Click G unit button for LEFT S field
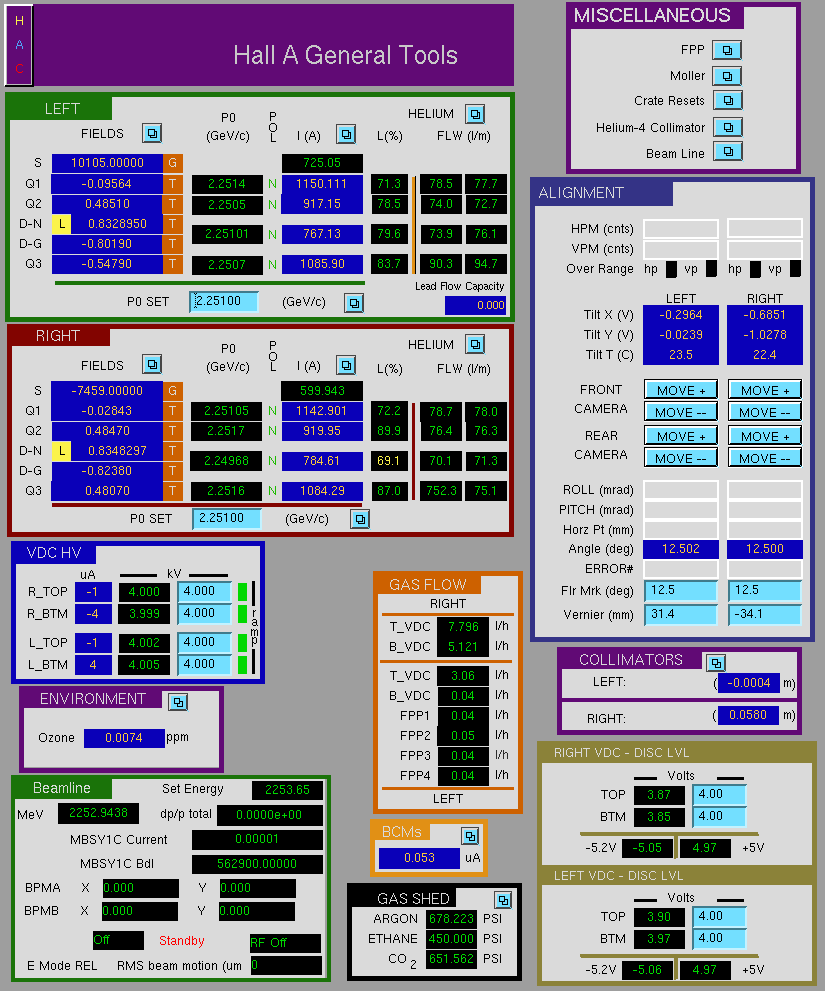This screenshot has height=991, width=825. click(173, 163)
